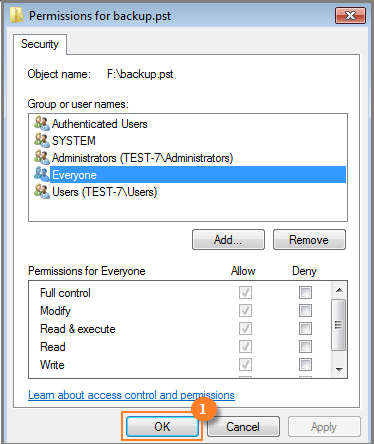Click the folder icon in title bar

click(16, 15)
